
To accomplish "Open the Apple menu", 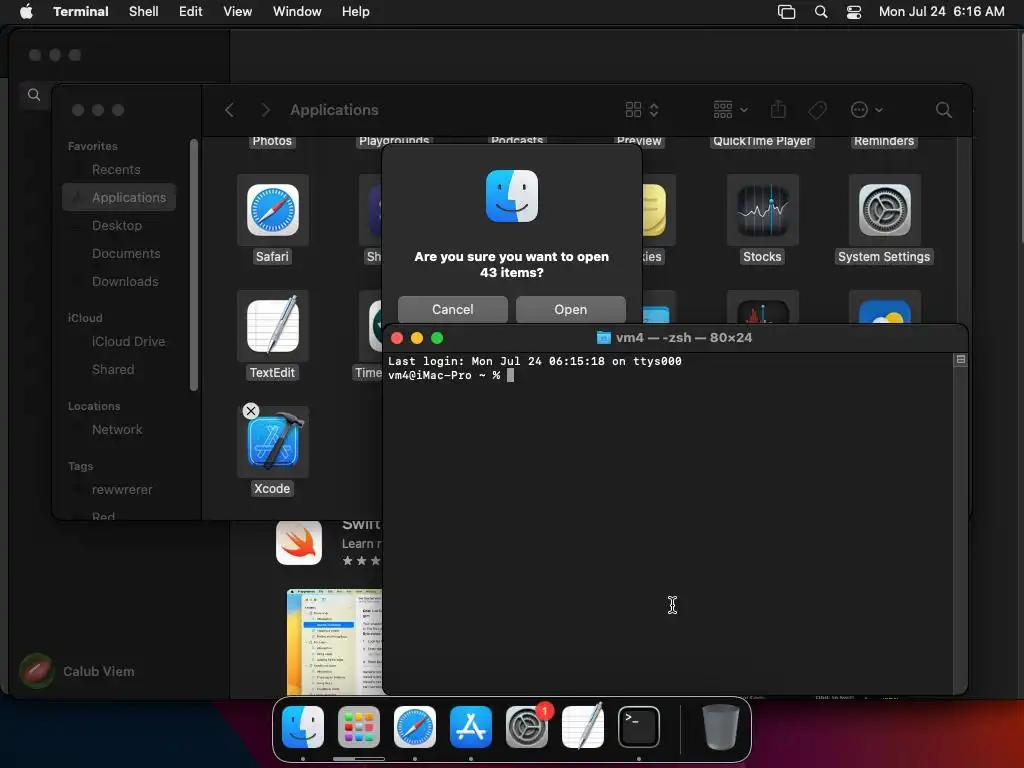I will pyautogui.click(x=26, y=12).
